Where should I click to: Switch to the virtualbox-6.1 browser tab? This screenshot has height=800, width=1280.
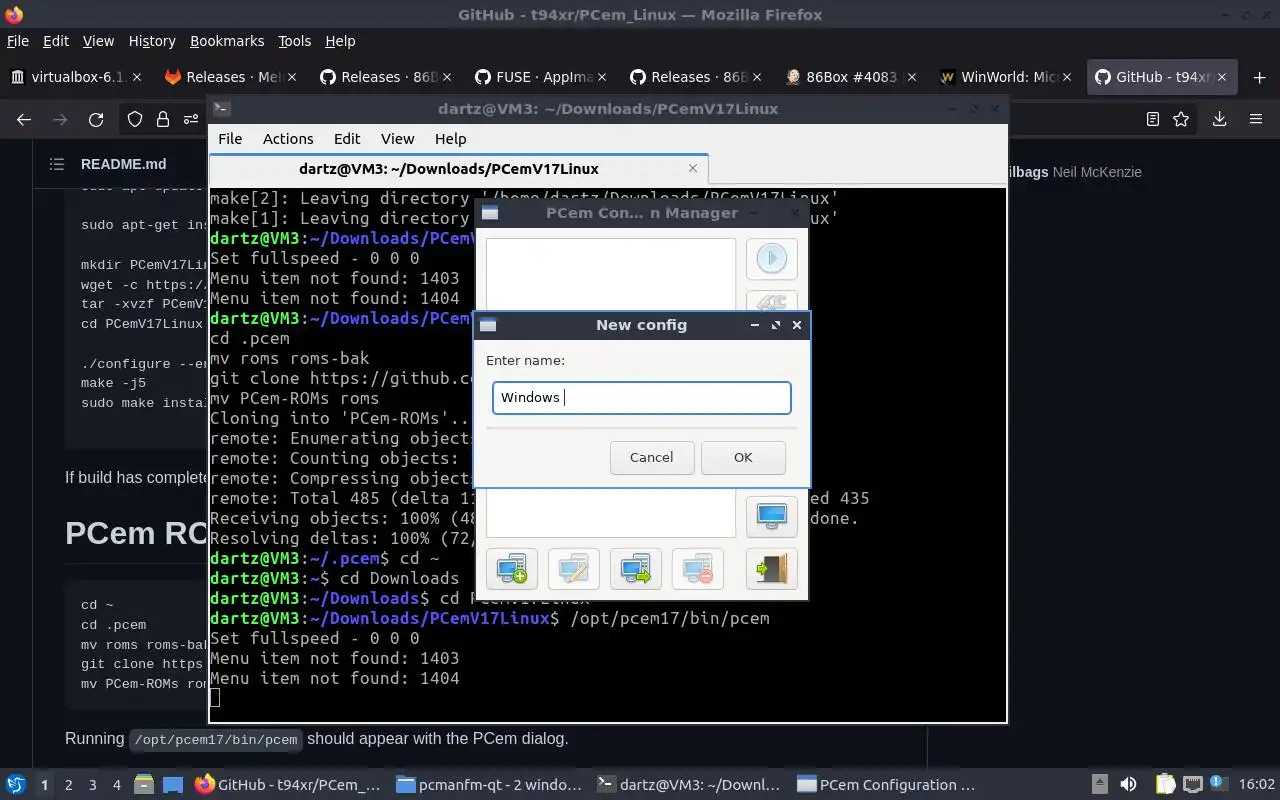[x=75, y=77]
